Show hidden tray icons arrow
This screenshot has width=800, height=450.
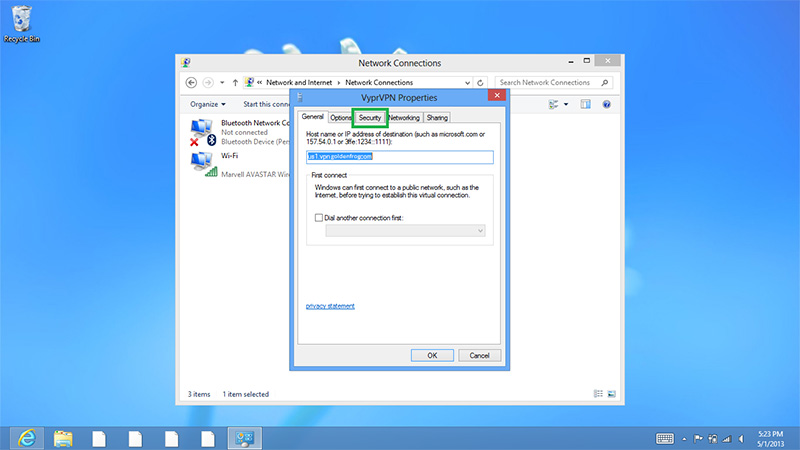(x=684, y=439)
